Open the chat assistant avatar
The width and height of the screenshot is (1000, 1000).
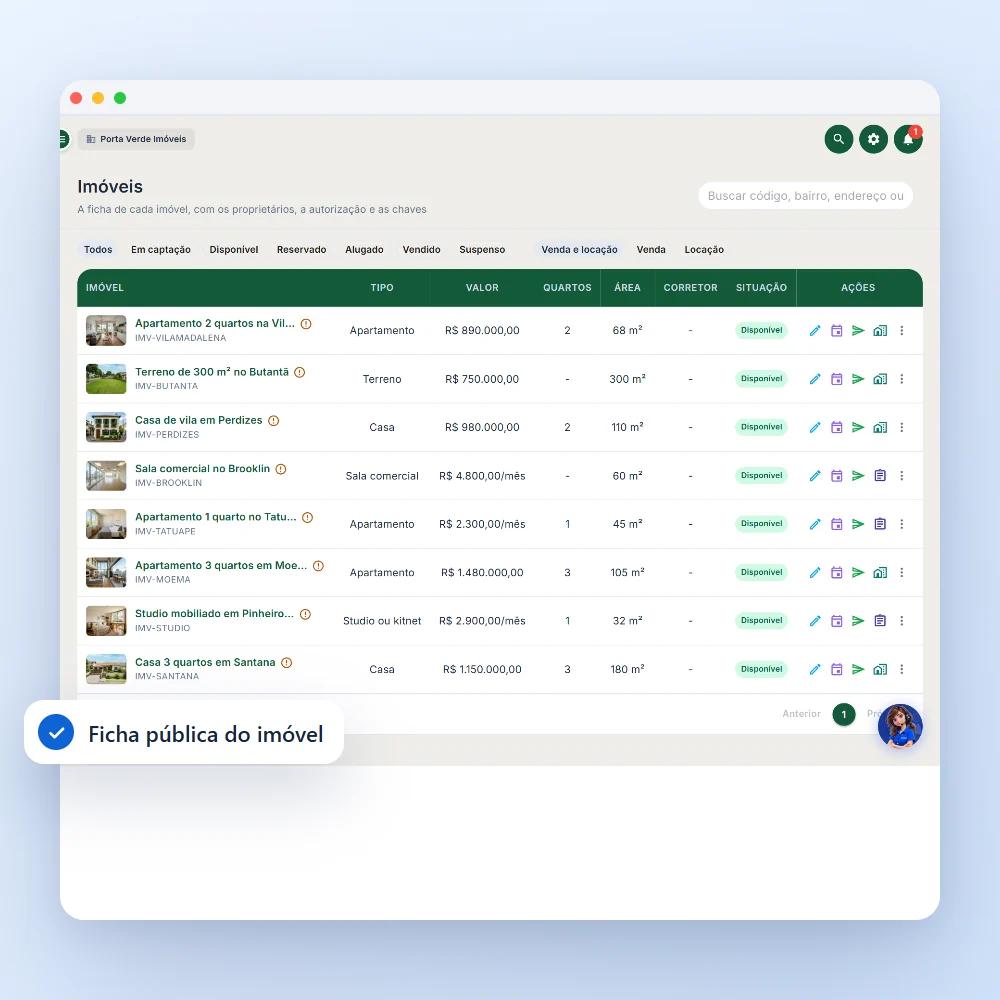[900, 726]
